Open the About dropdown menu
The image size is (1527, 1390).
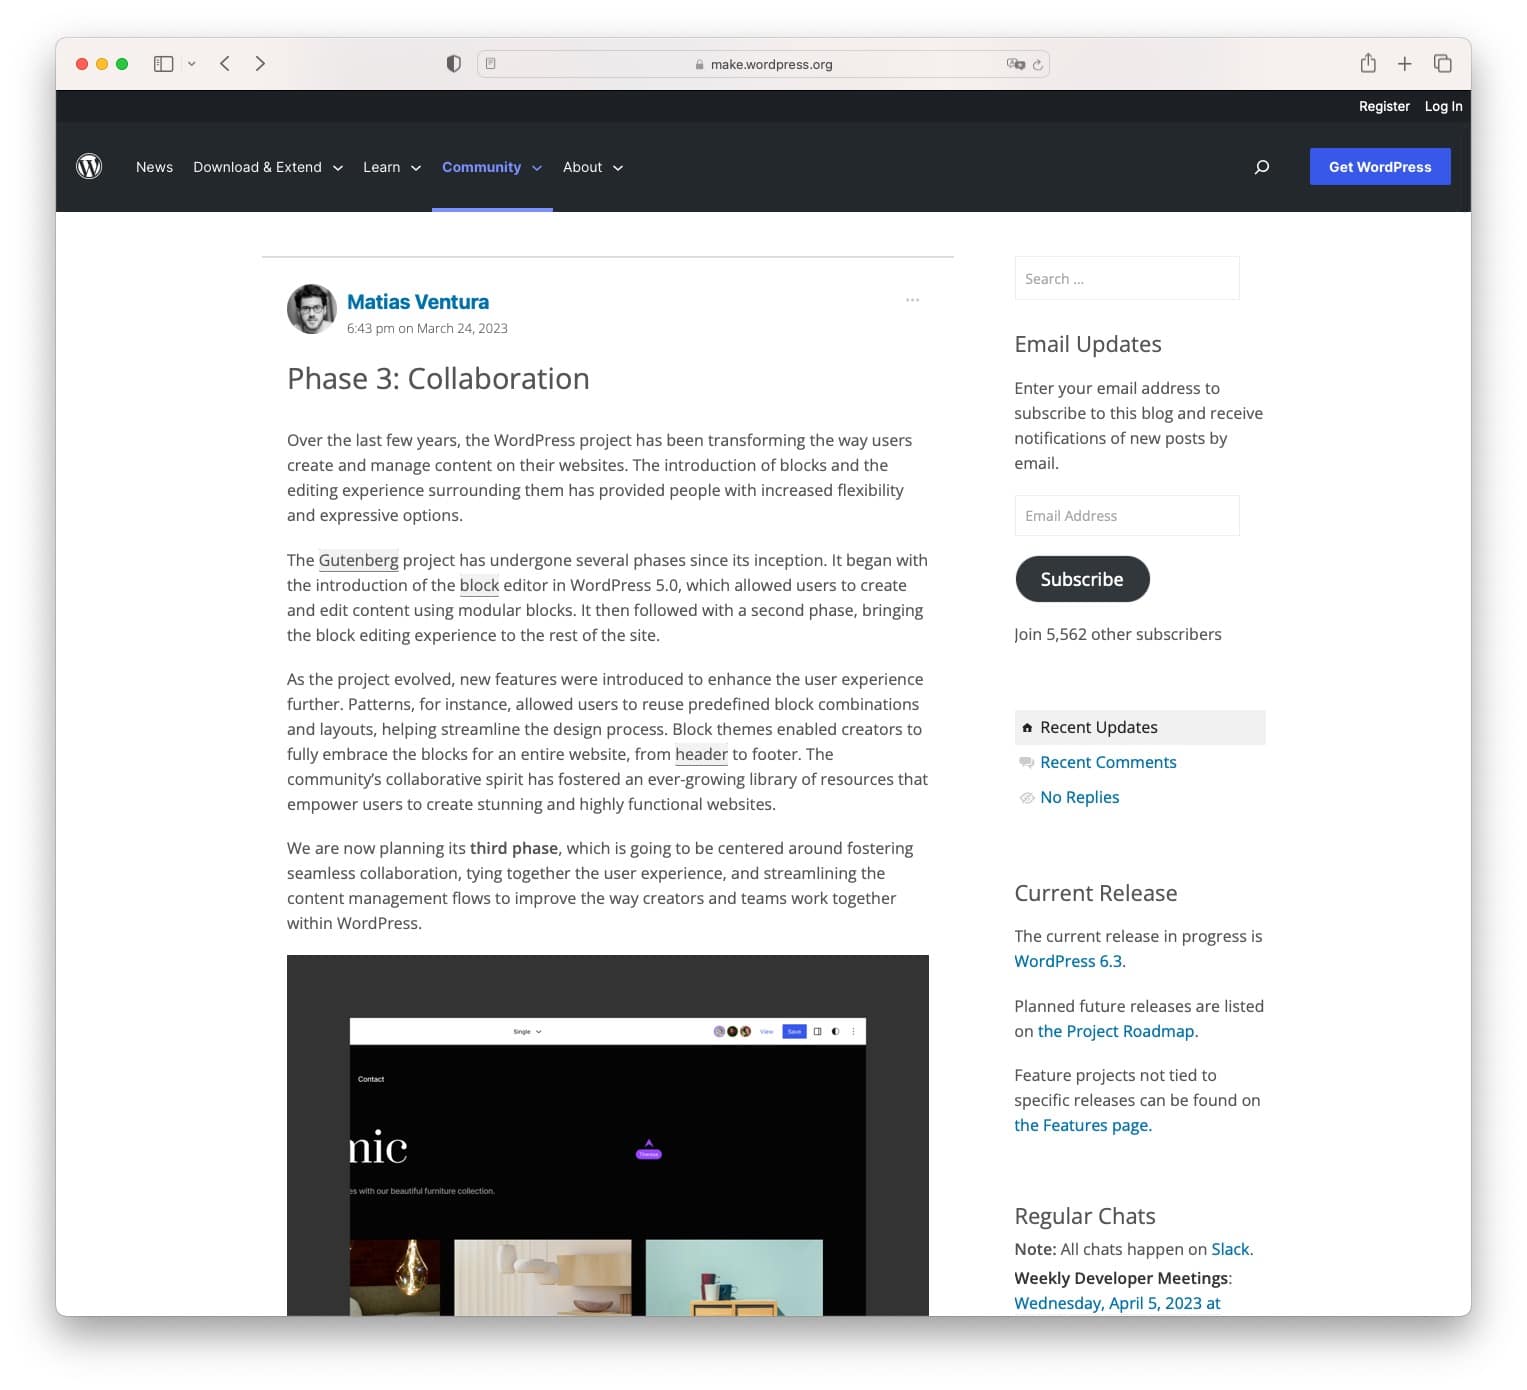click(x=592, y=167)
